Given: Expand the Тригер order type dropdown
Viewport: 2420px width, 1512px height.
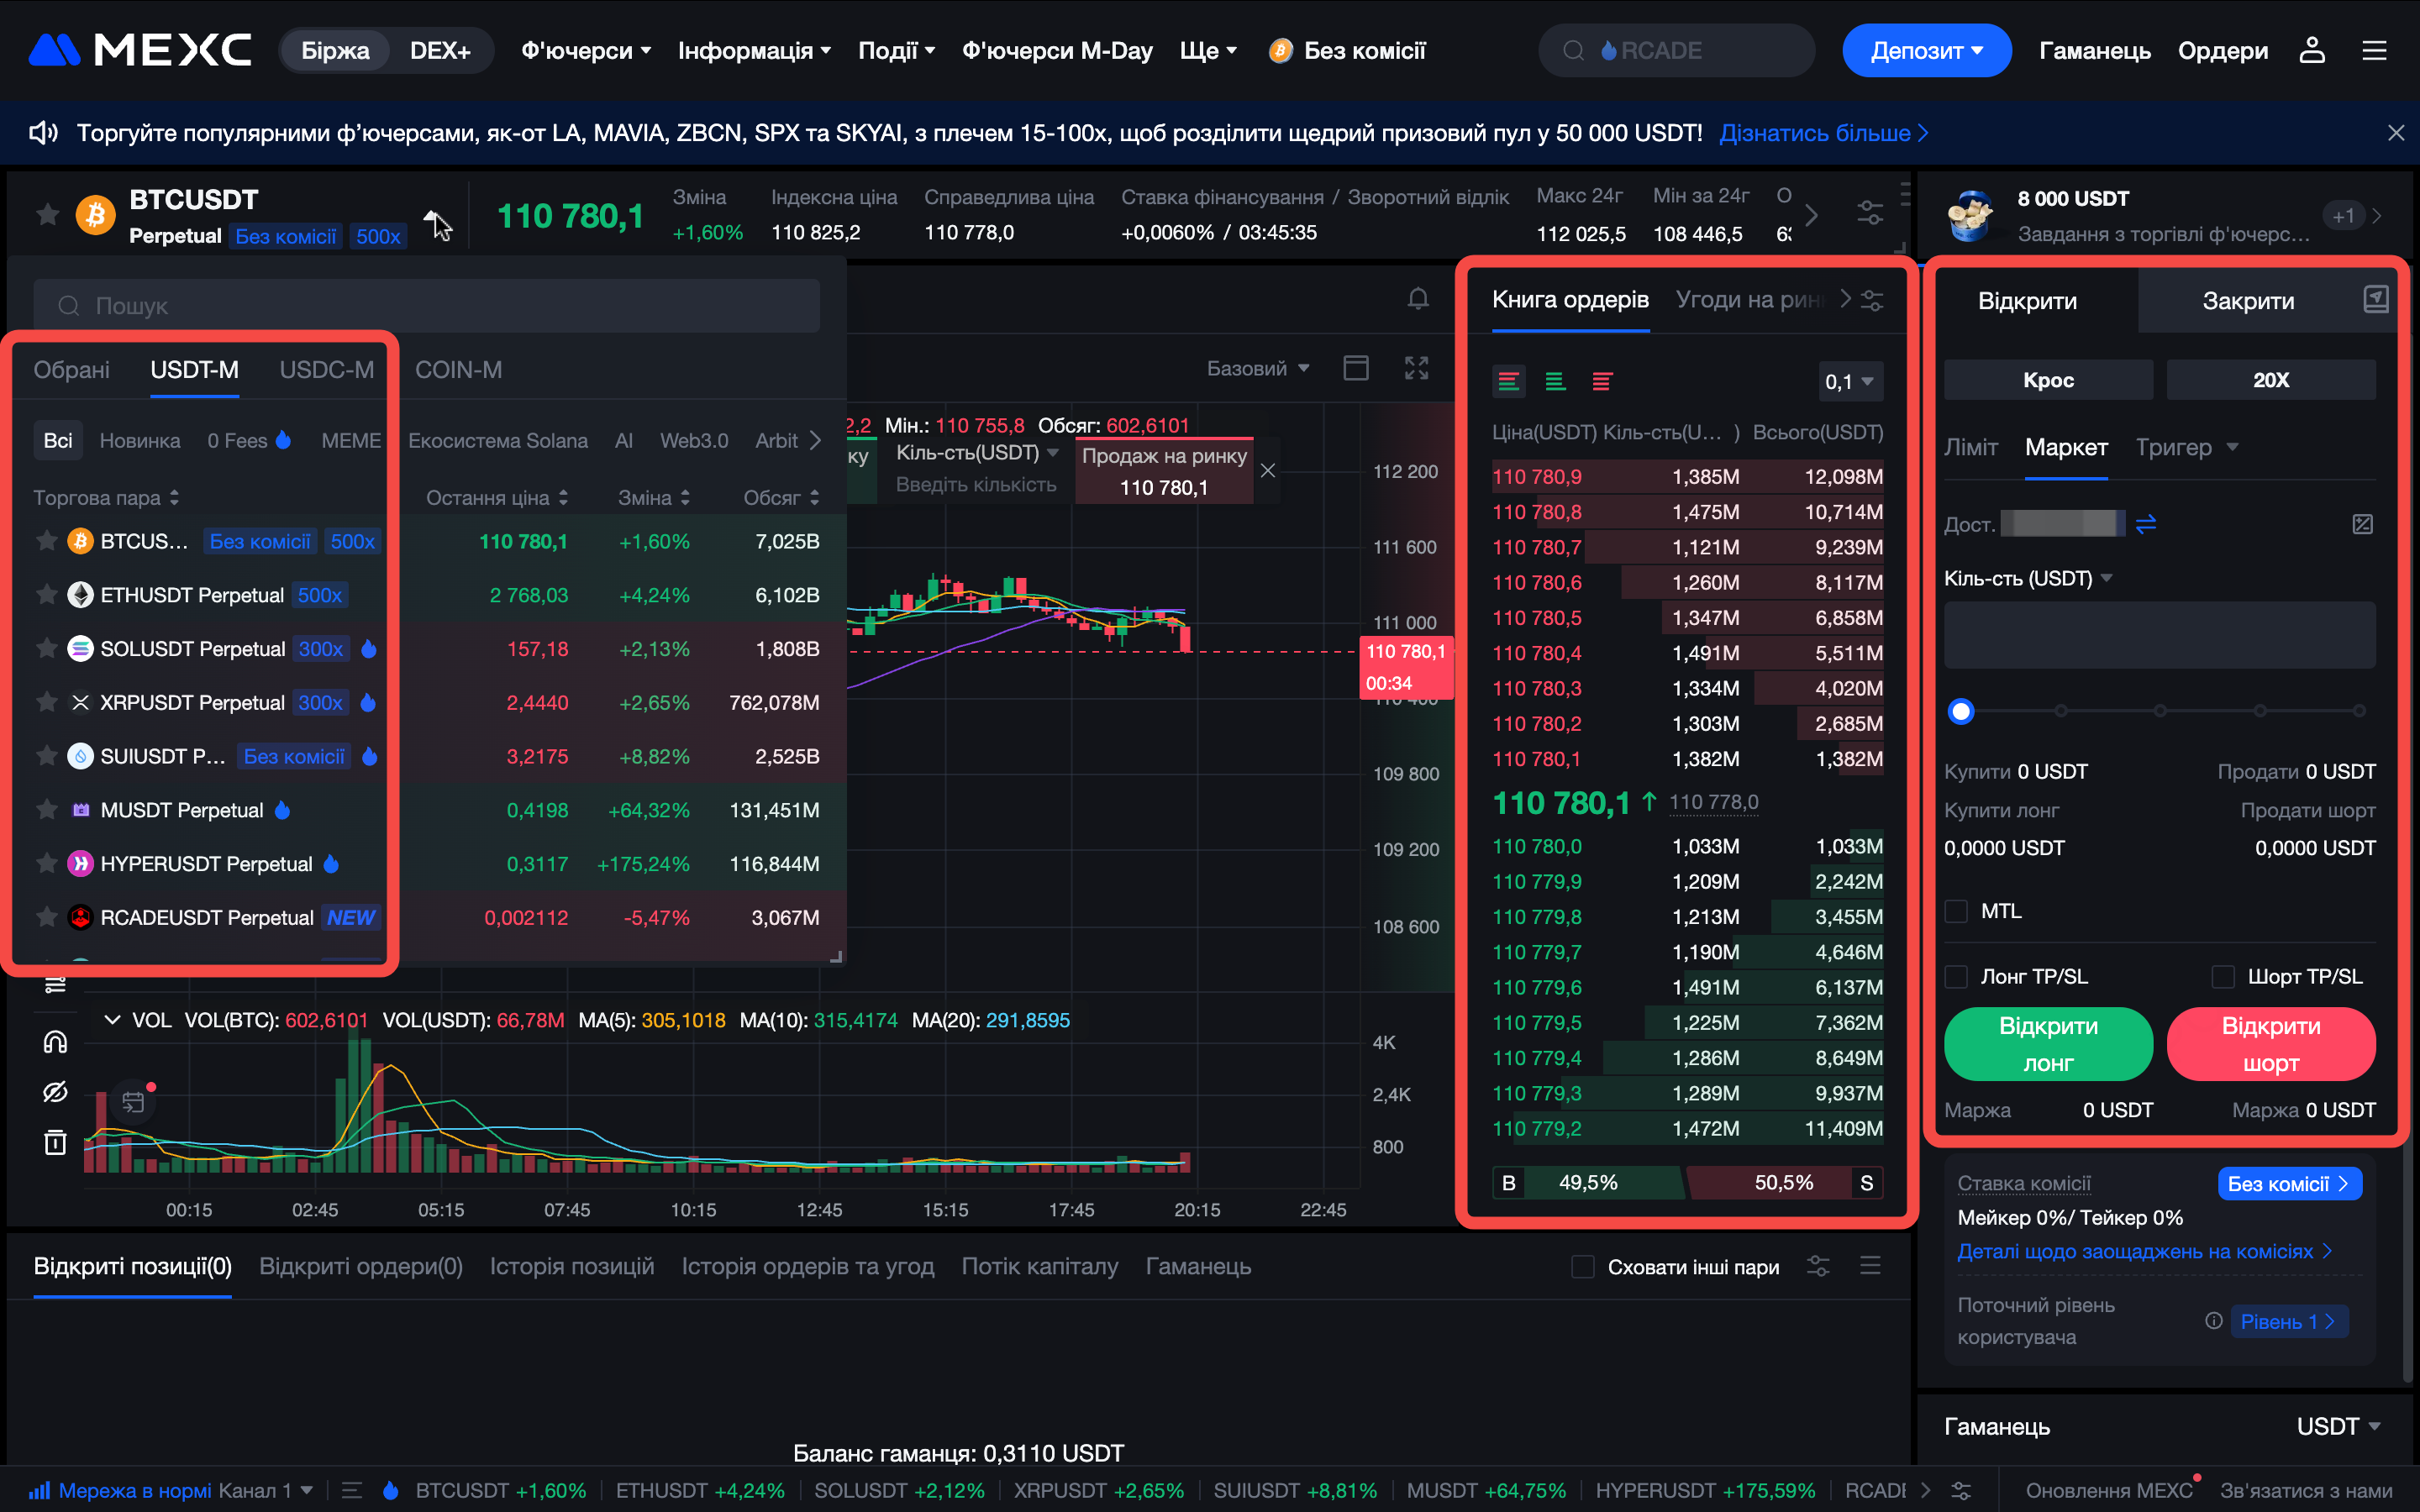Looking at the screenshot, I should point(2186,447).
